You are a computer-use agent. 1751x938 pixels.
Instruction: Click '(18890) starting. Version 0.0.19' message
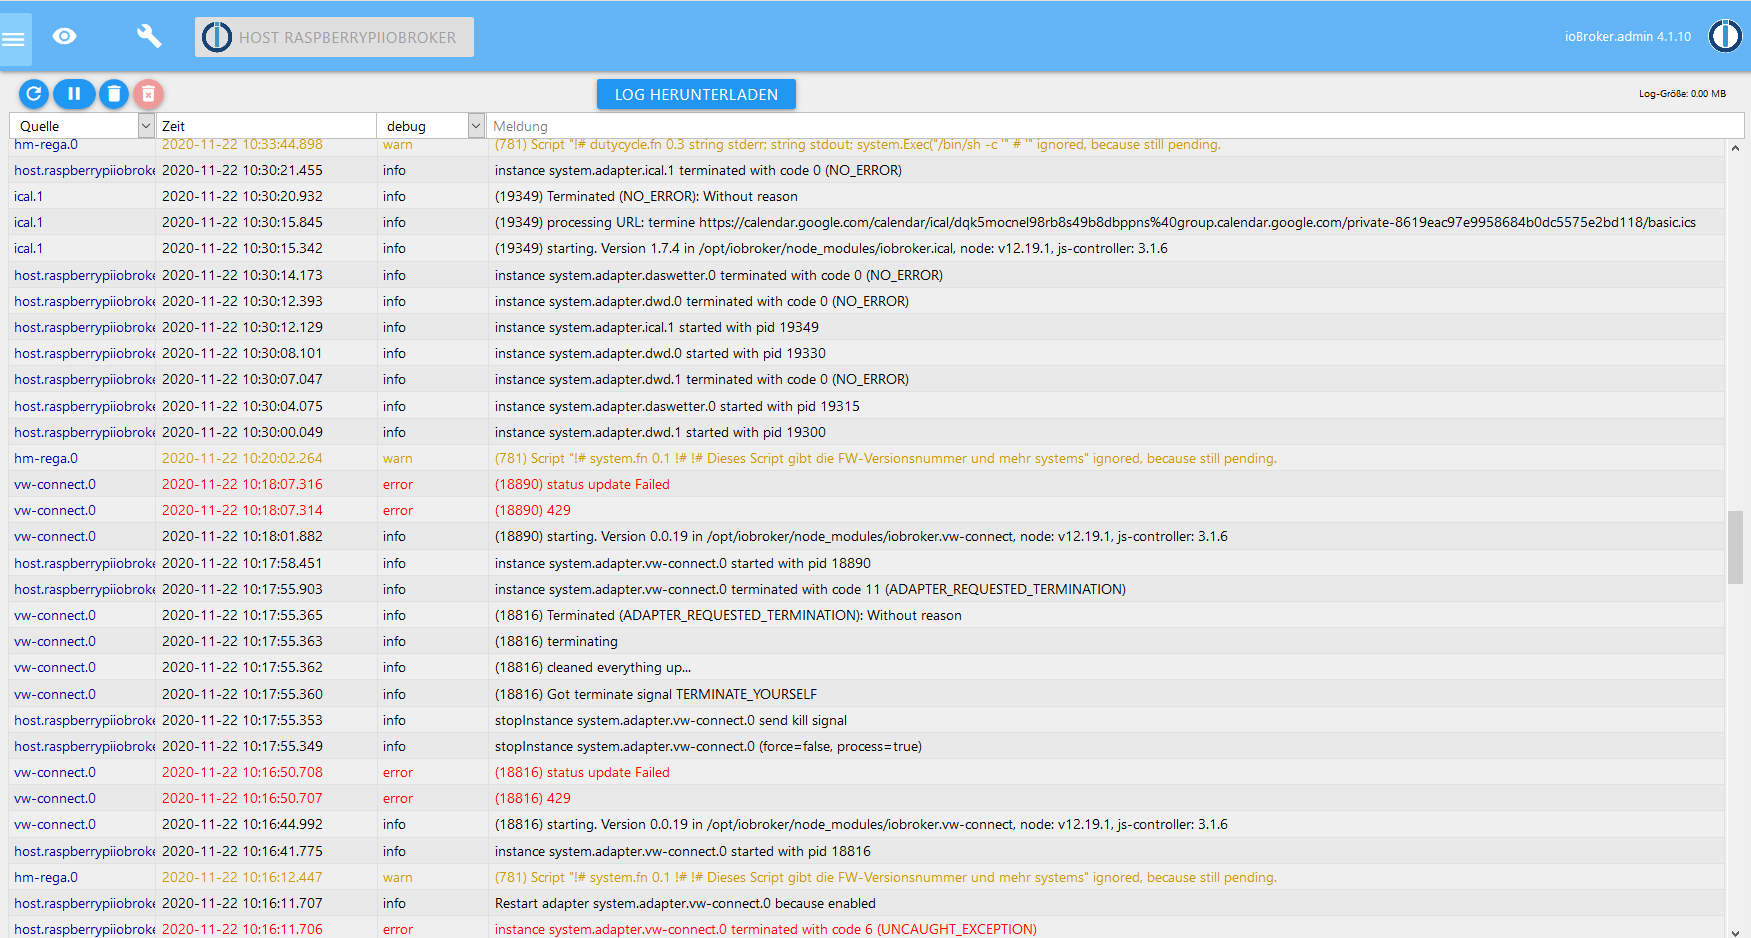click(861, 536)
